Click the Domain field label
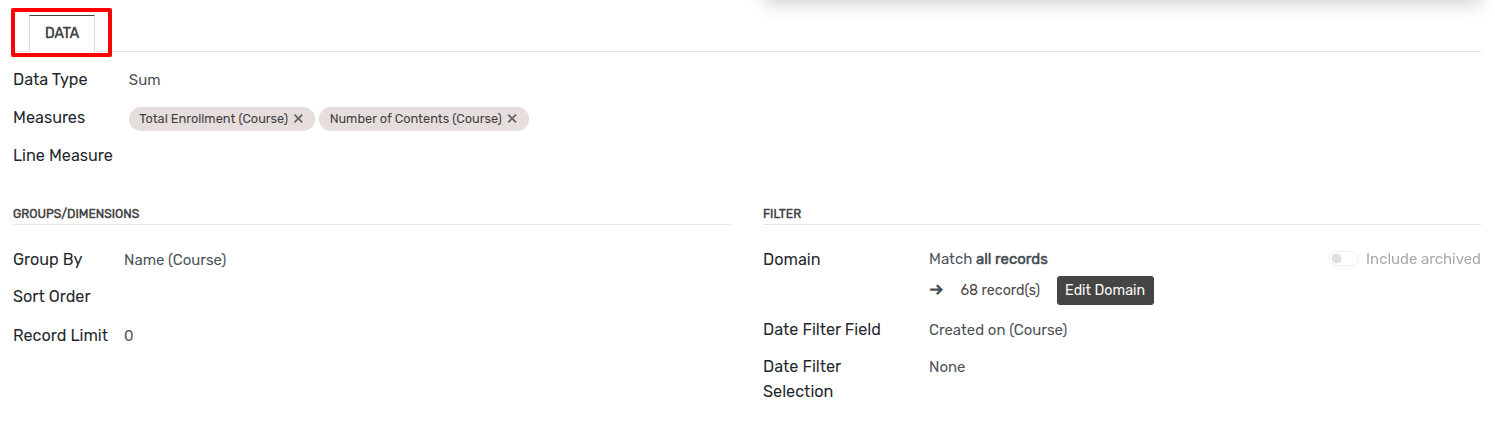The width and height of the screenshot is (1495, 443). tap(791, 260)
